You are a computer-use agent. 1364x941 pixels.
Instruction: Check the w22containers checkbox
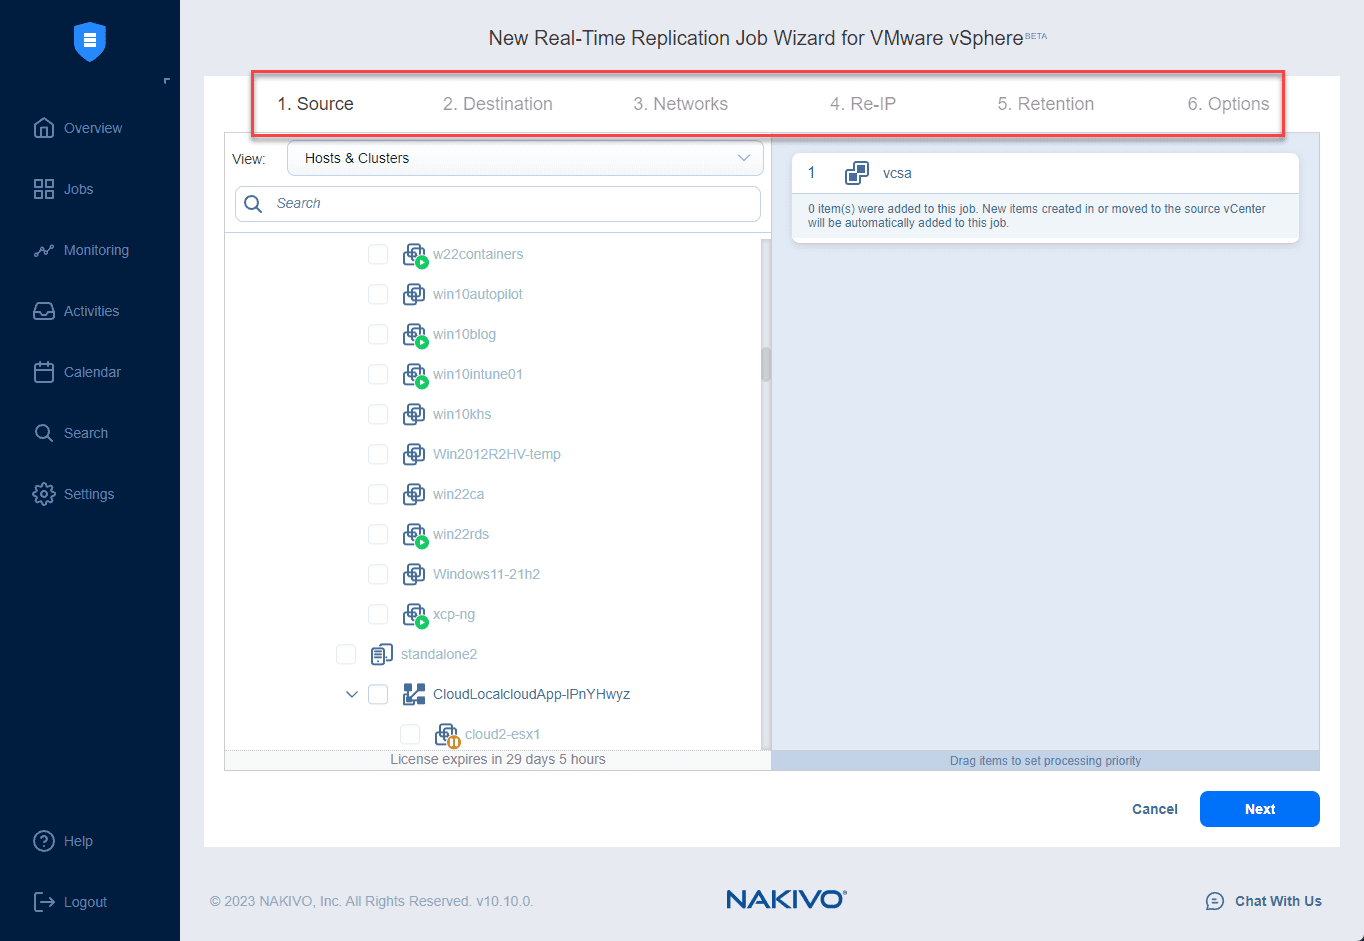click(378, 254)
